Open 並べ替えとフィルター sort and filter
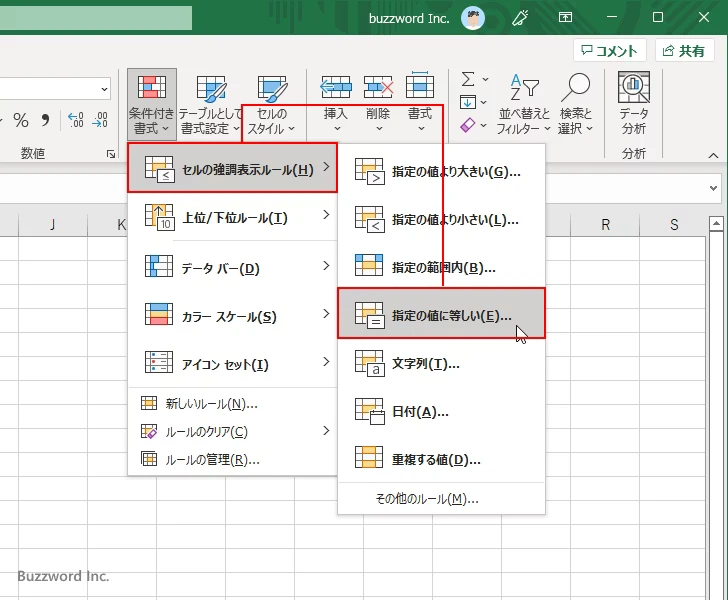This screenshot has width=728, height=600. coord(524,104)
